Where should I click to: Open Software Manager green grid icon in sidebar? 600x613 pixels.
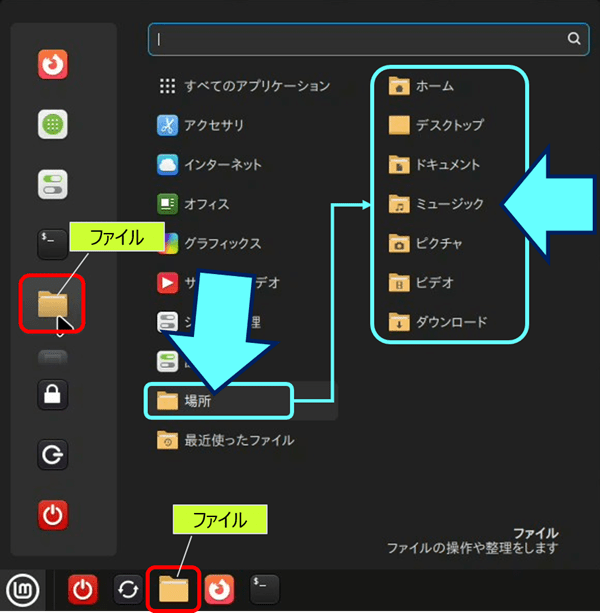(x=53, y=124)
